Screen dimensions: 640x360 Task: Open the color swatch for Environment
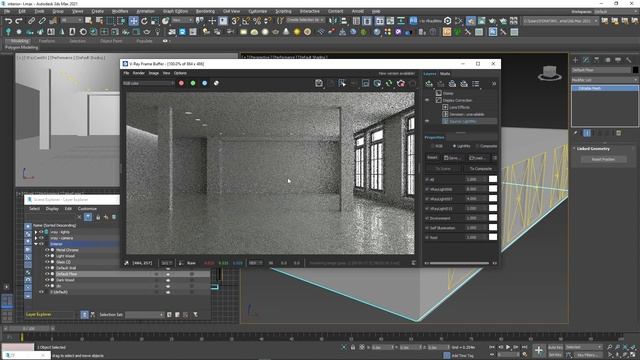coord(493,218)
